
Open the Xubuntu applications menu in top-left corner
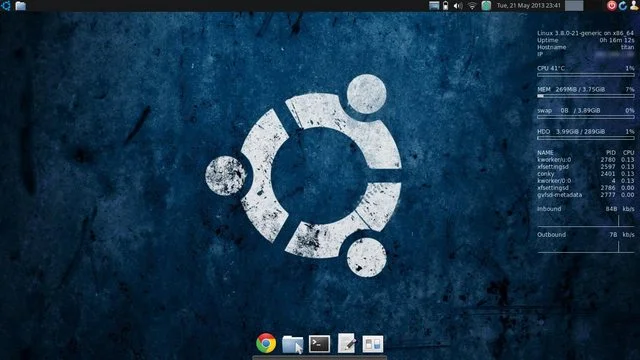(6, 6)
